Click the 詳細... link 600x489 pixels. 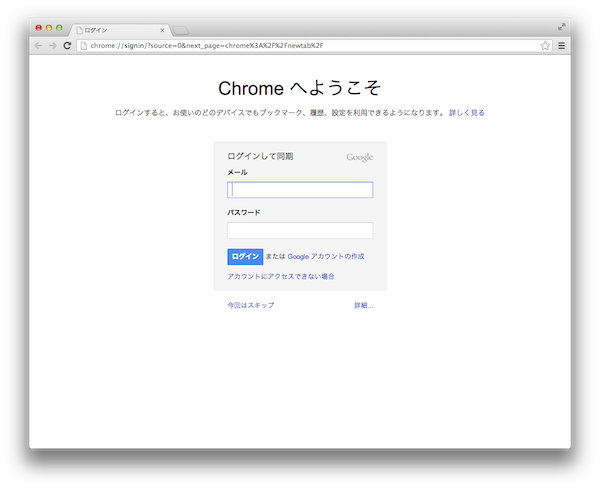pos(364,305)
